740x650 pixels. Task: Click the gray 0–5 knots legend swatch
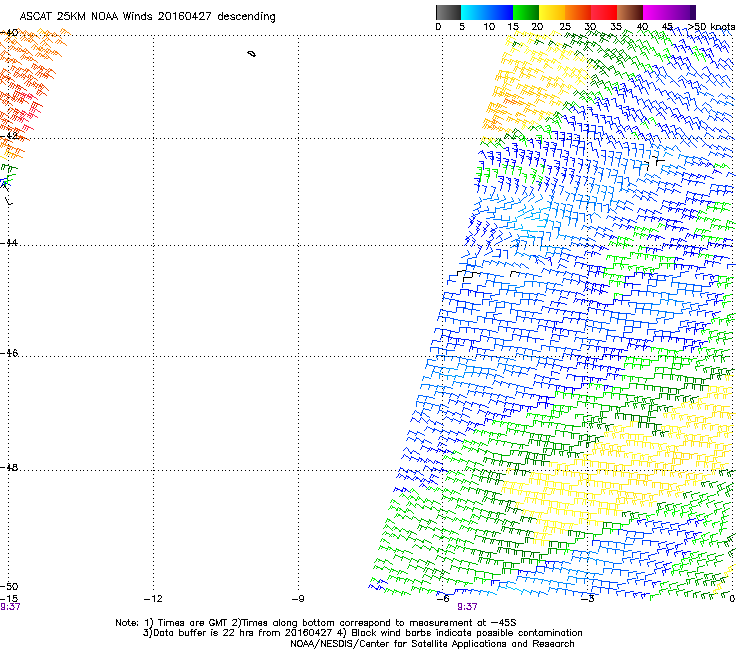(448, 12)
